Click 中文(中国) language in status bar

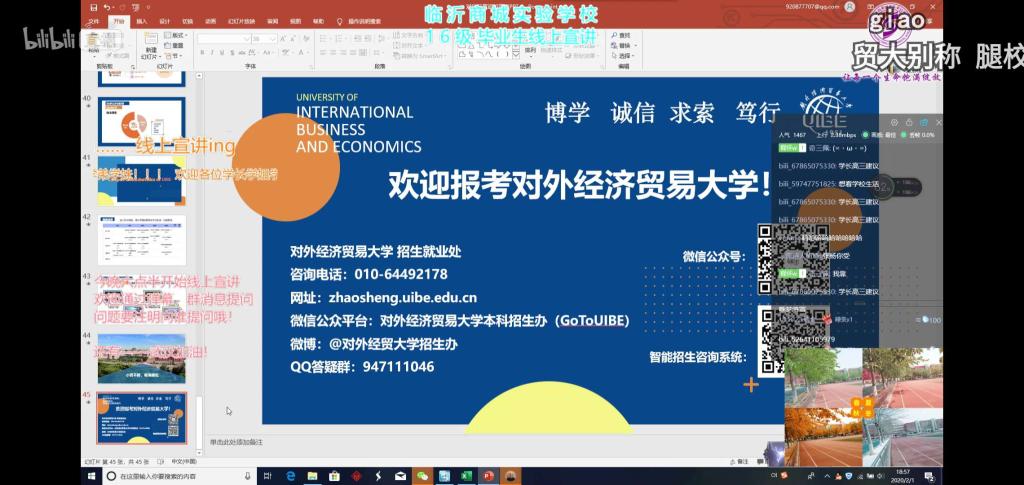pyautogui.click(x=184, y=461)
